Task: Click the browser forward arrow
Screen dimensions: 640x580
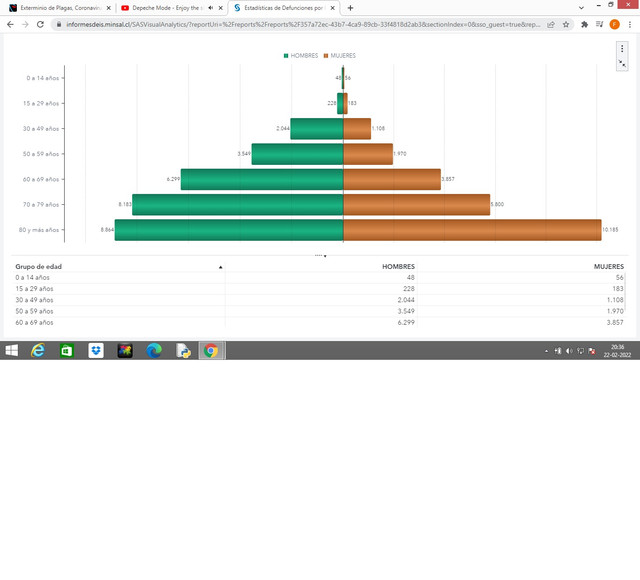Action: pyautogui.click(x=25, y=24)
